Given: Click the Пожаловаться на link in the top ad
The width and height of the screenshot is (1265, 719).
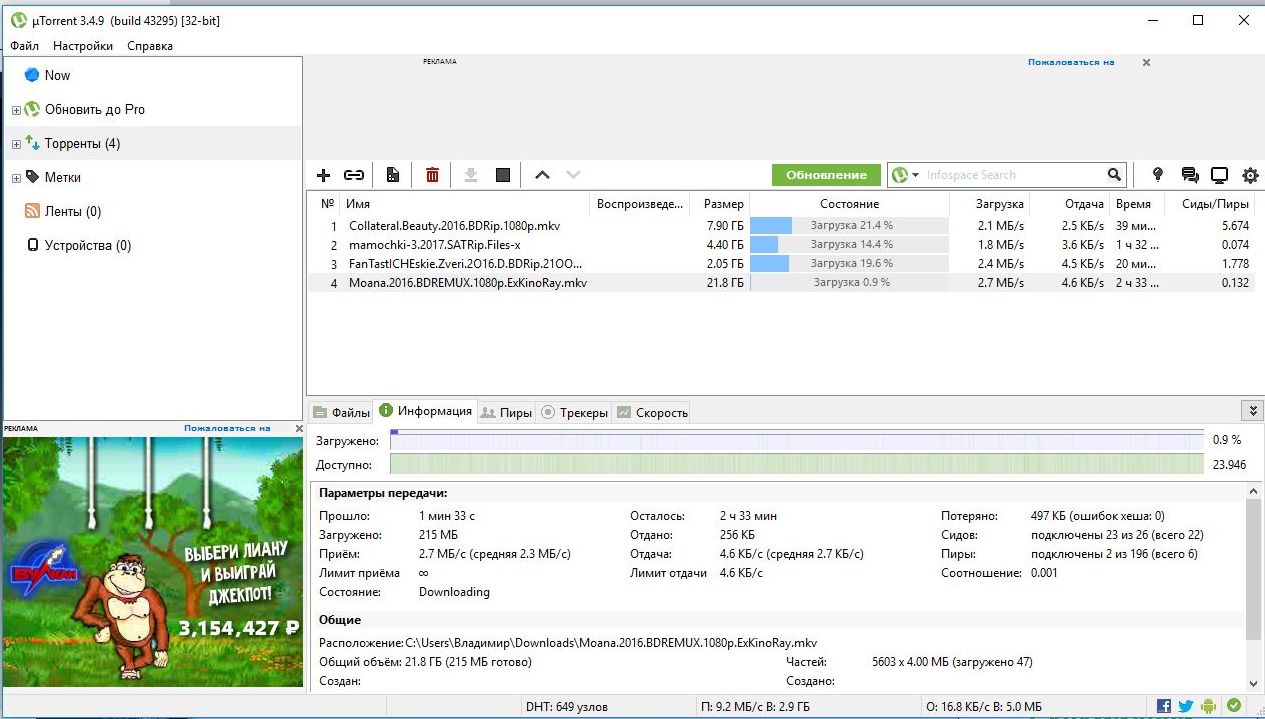Looking at the screenshot, I should pyautogui.click(x=1071, y=62).
